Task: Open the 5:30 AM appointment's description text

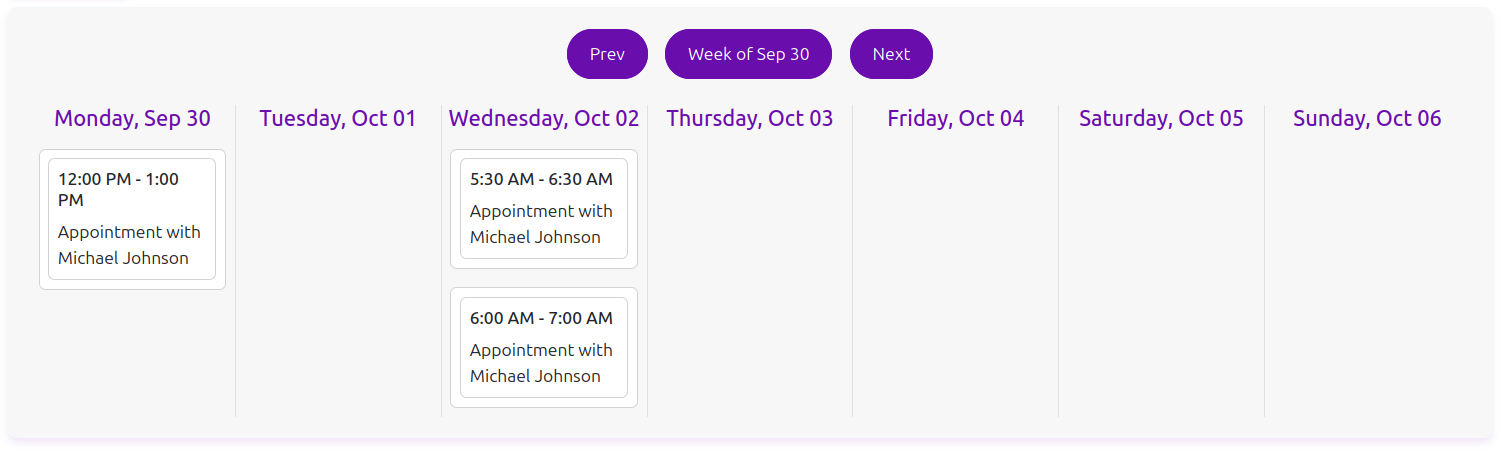Action: coord(541,224)
